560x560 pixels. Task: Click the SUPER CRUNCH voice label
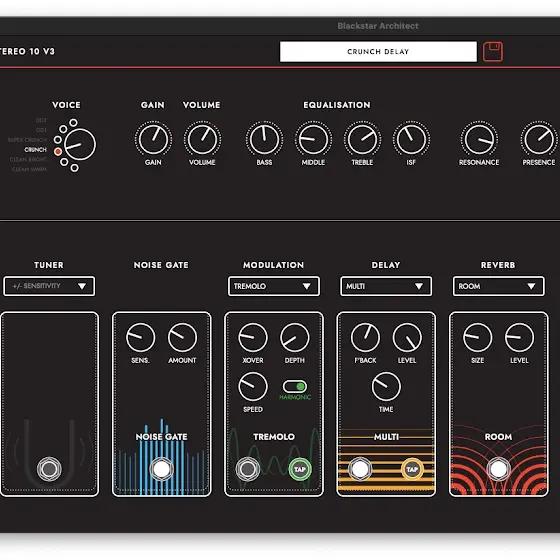click(x=27, y=140)
